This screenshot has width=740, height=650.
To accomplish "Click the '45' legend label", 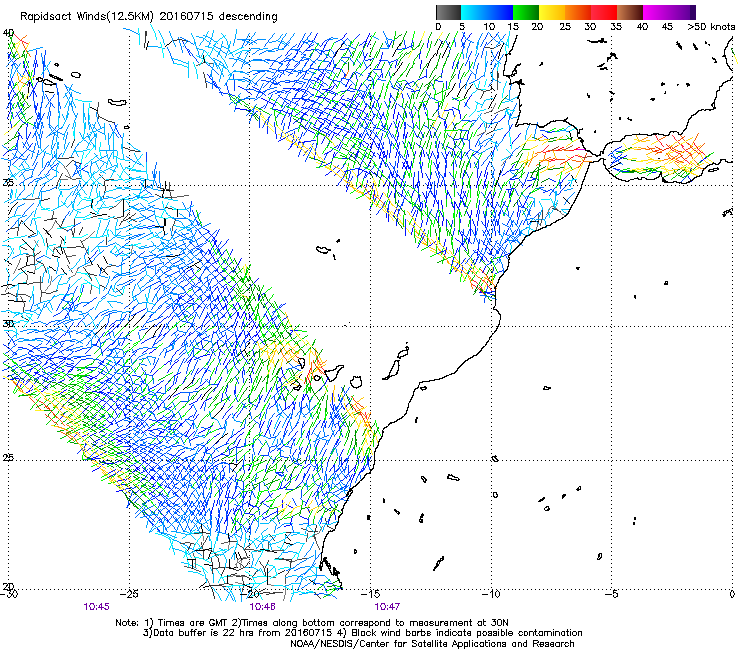I will click(666, 27).
